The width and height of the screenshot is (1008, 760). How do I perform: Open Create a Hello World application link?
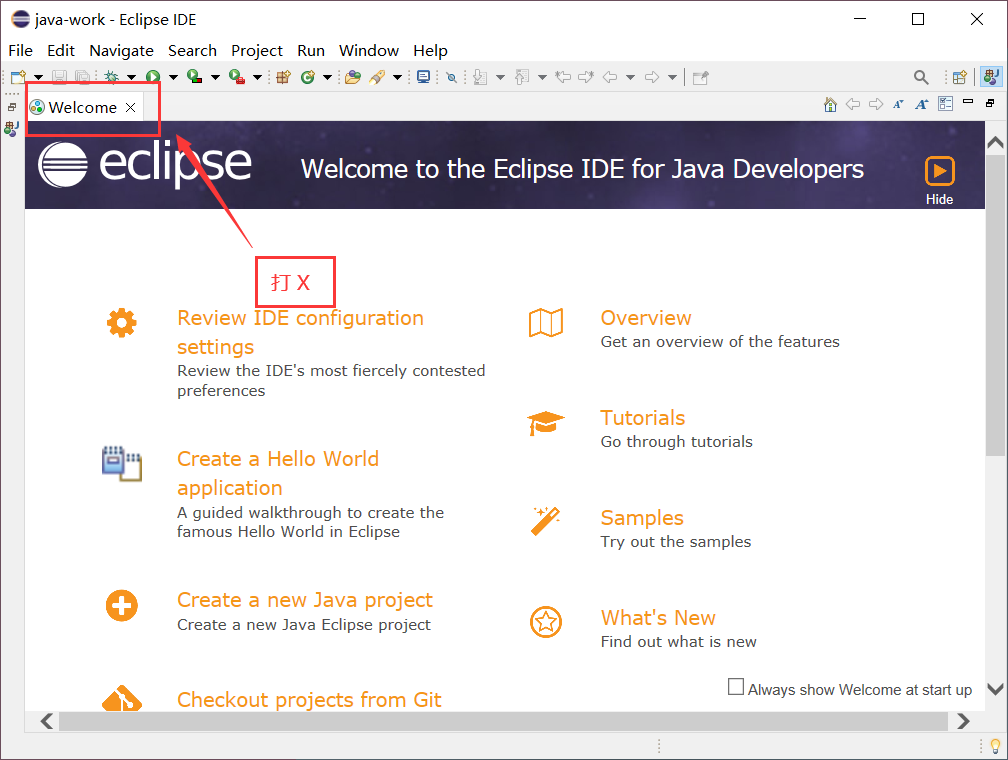click(x=278, y=473)
